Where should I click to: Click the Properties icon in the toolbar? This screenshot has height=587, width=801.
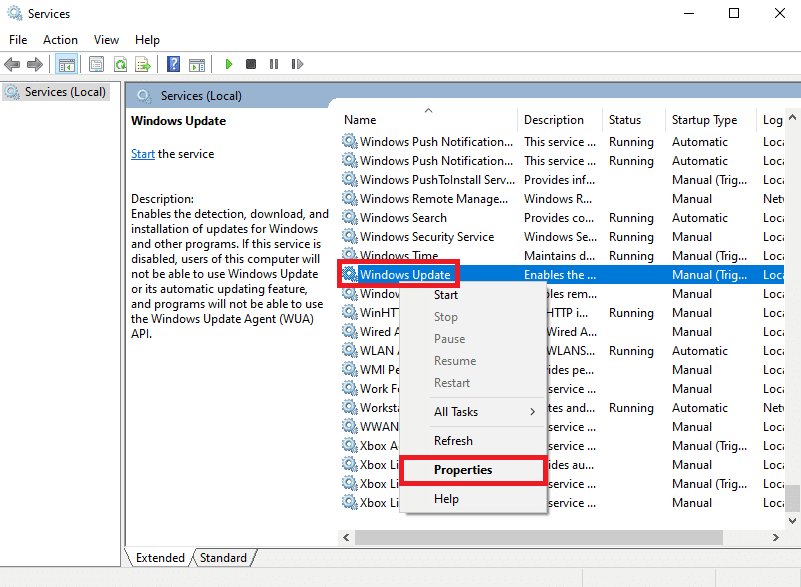pyautogui.click(x=96, y=64)
